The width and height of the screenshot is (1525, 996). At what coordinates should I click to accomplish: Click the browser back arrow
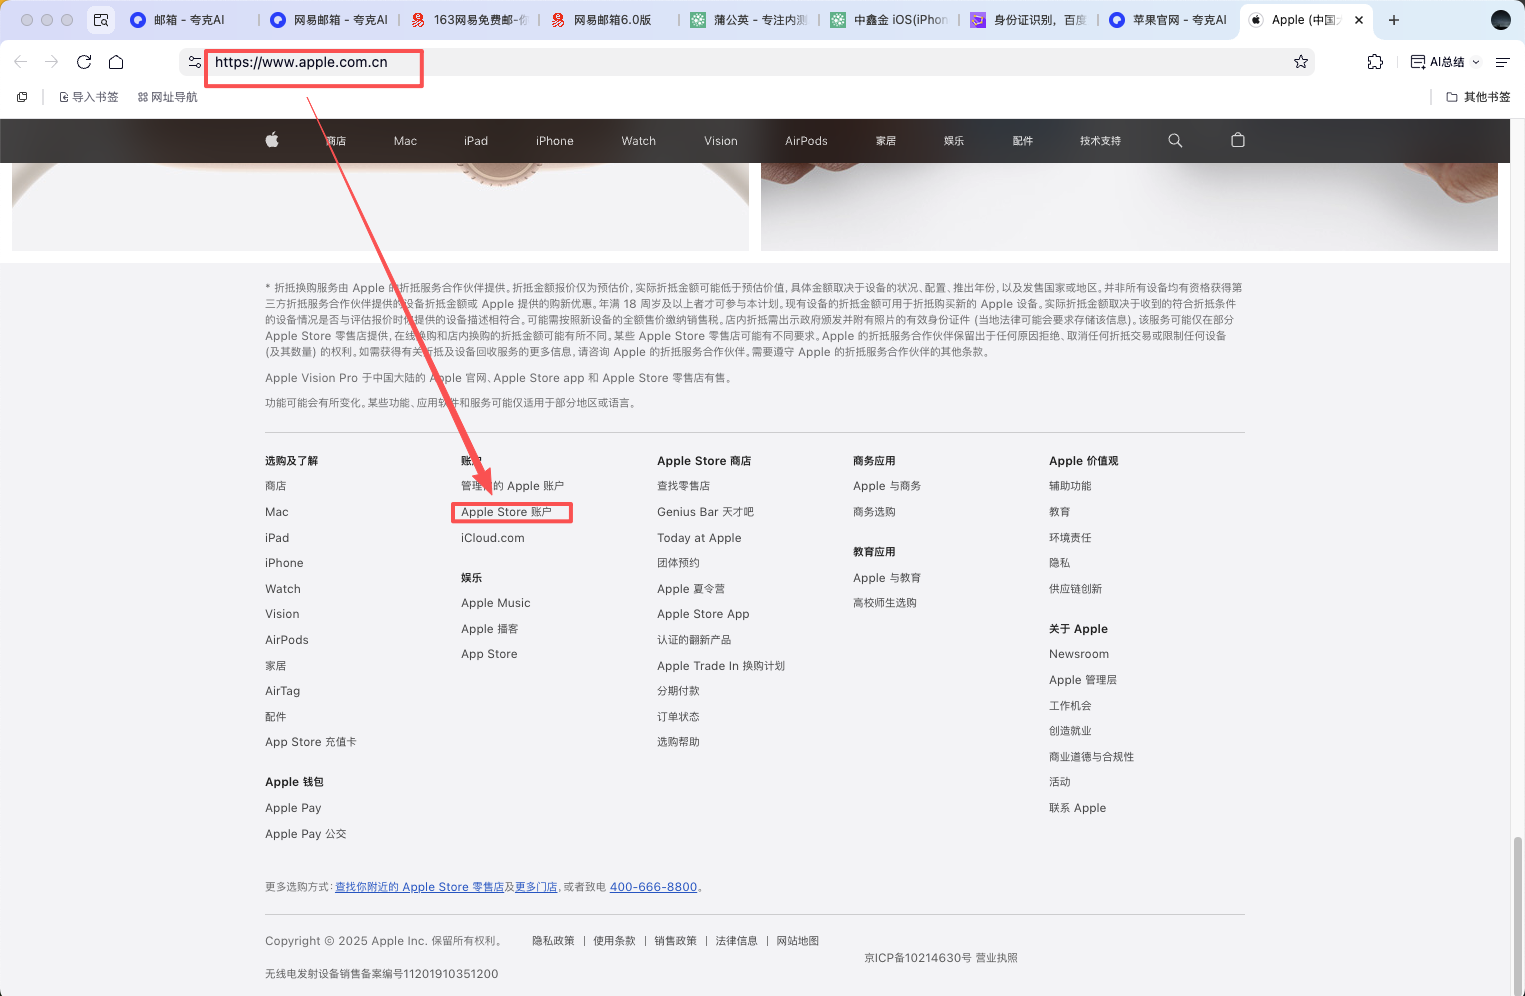[x=21, y=62]
